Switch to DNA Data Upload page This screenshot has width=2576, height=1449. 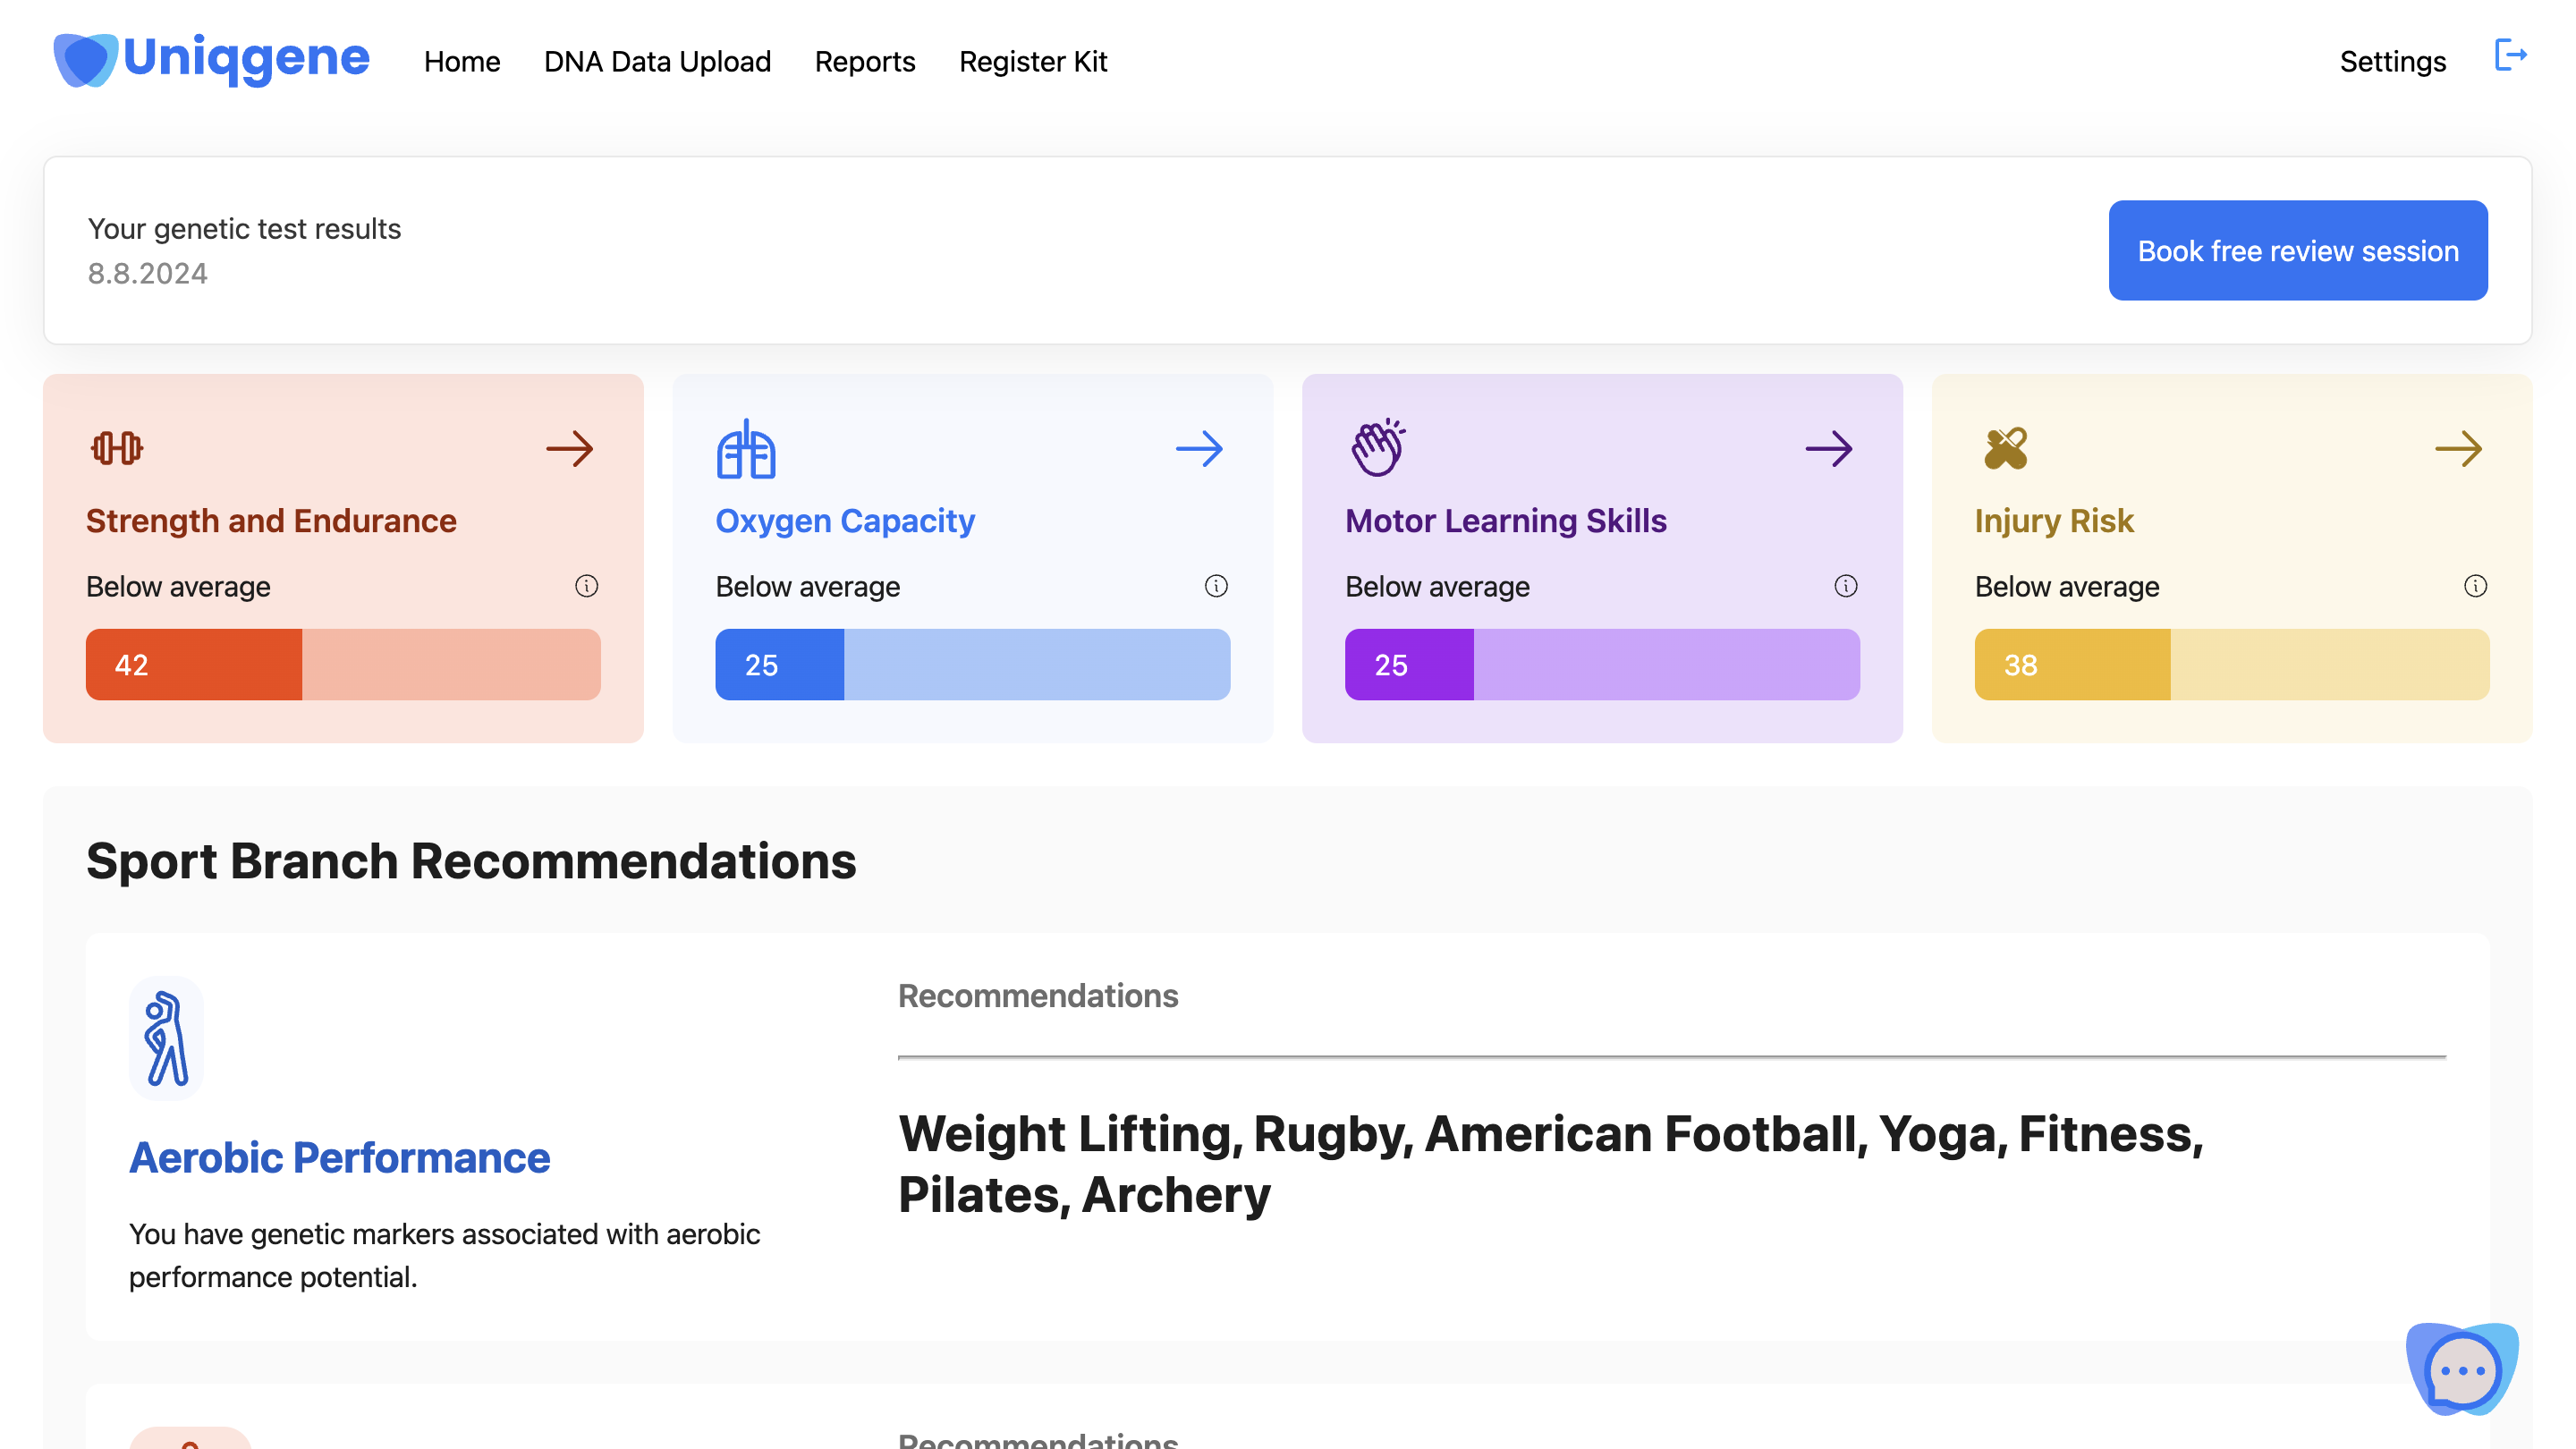tap(656, 61)
